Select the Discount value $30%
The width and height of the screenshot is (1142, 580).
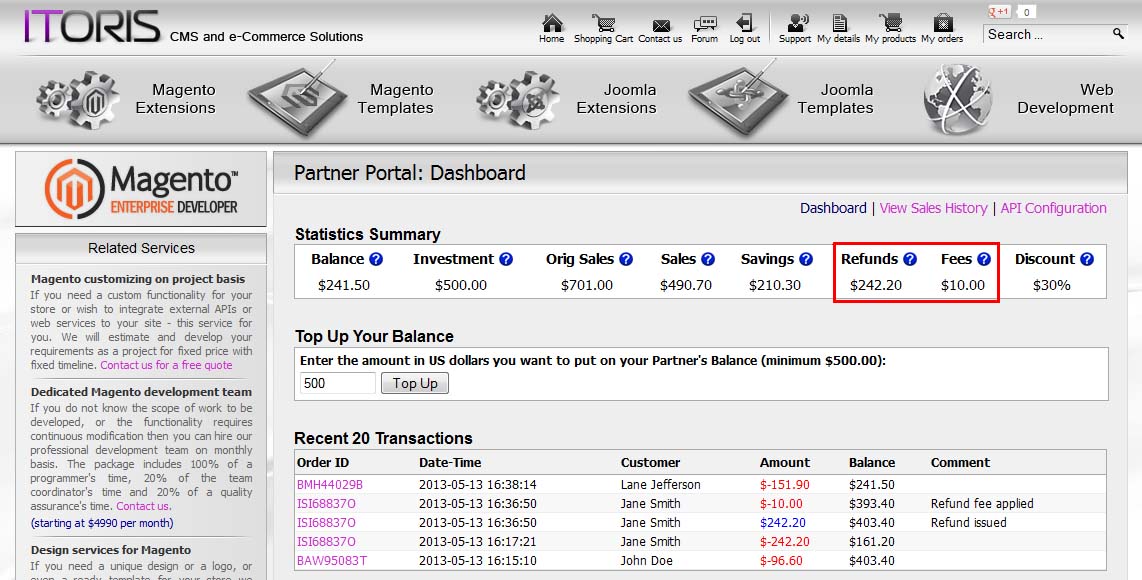(1052, 285)
